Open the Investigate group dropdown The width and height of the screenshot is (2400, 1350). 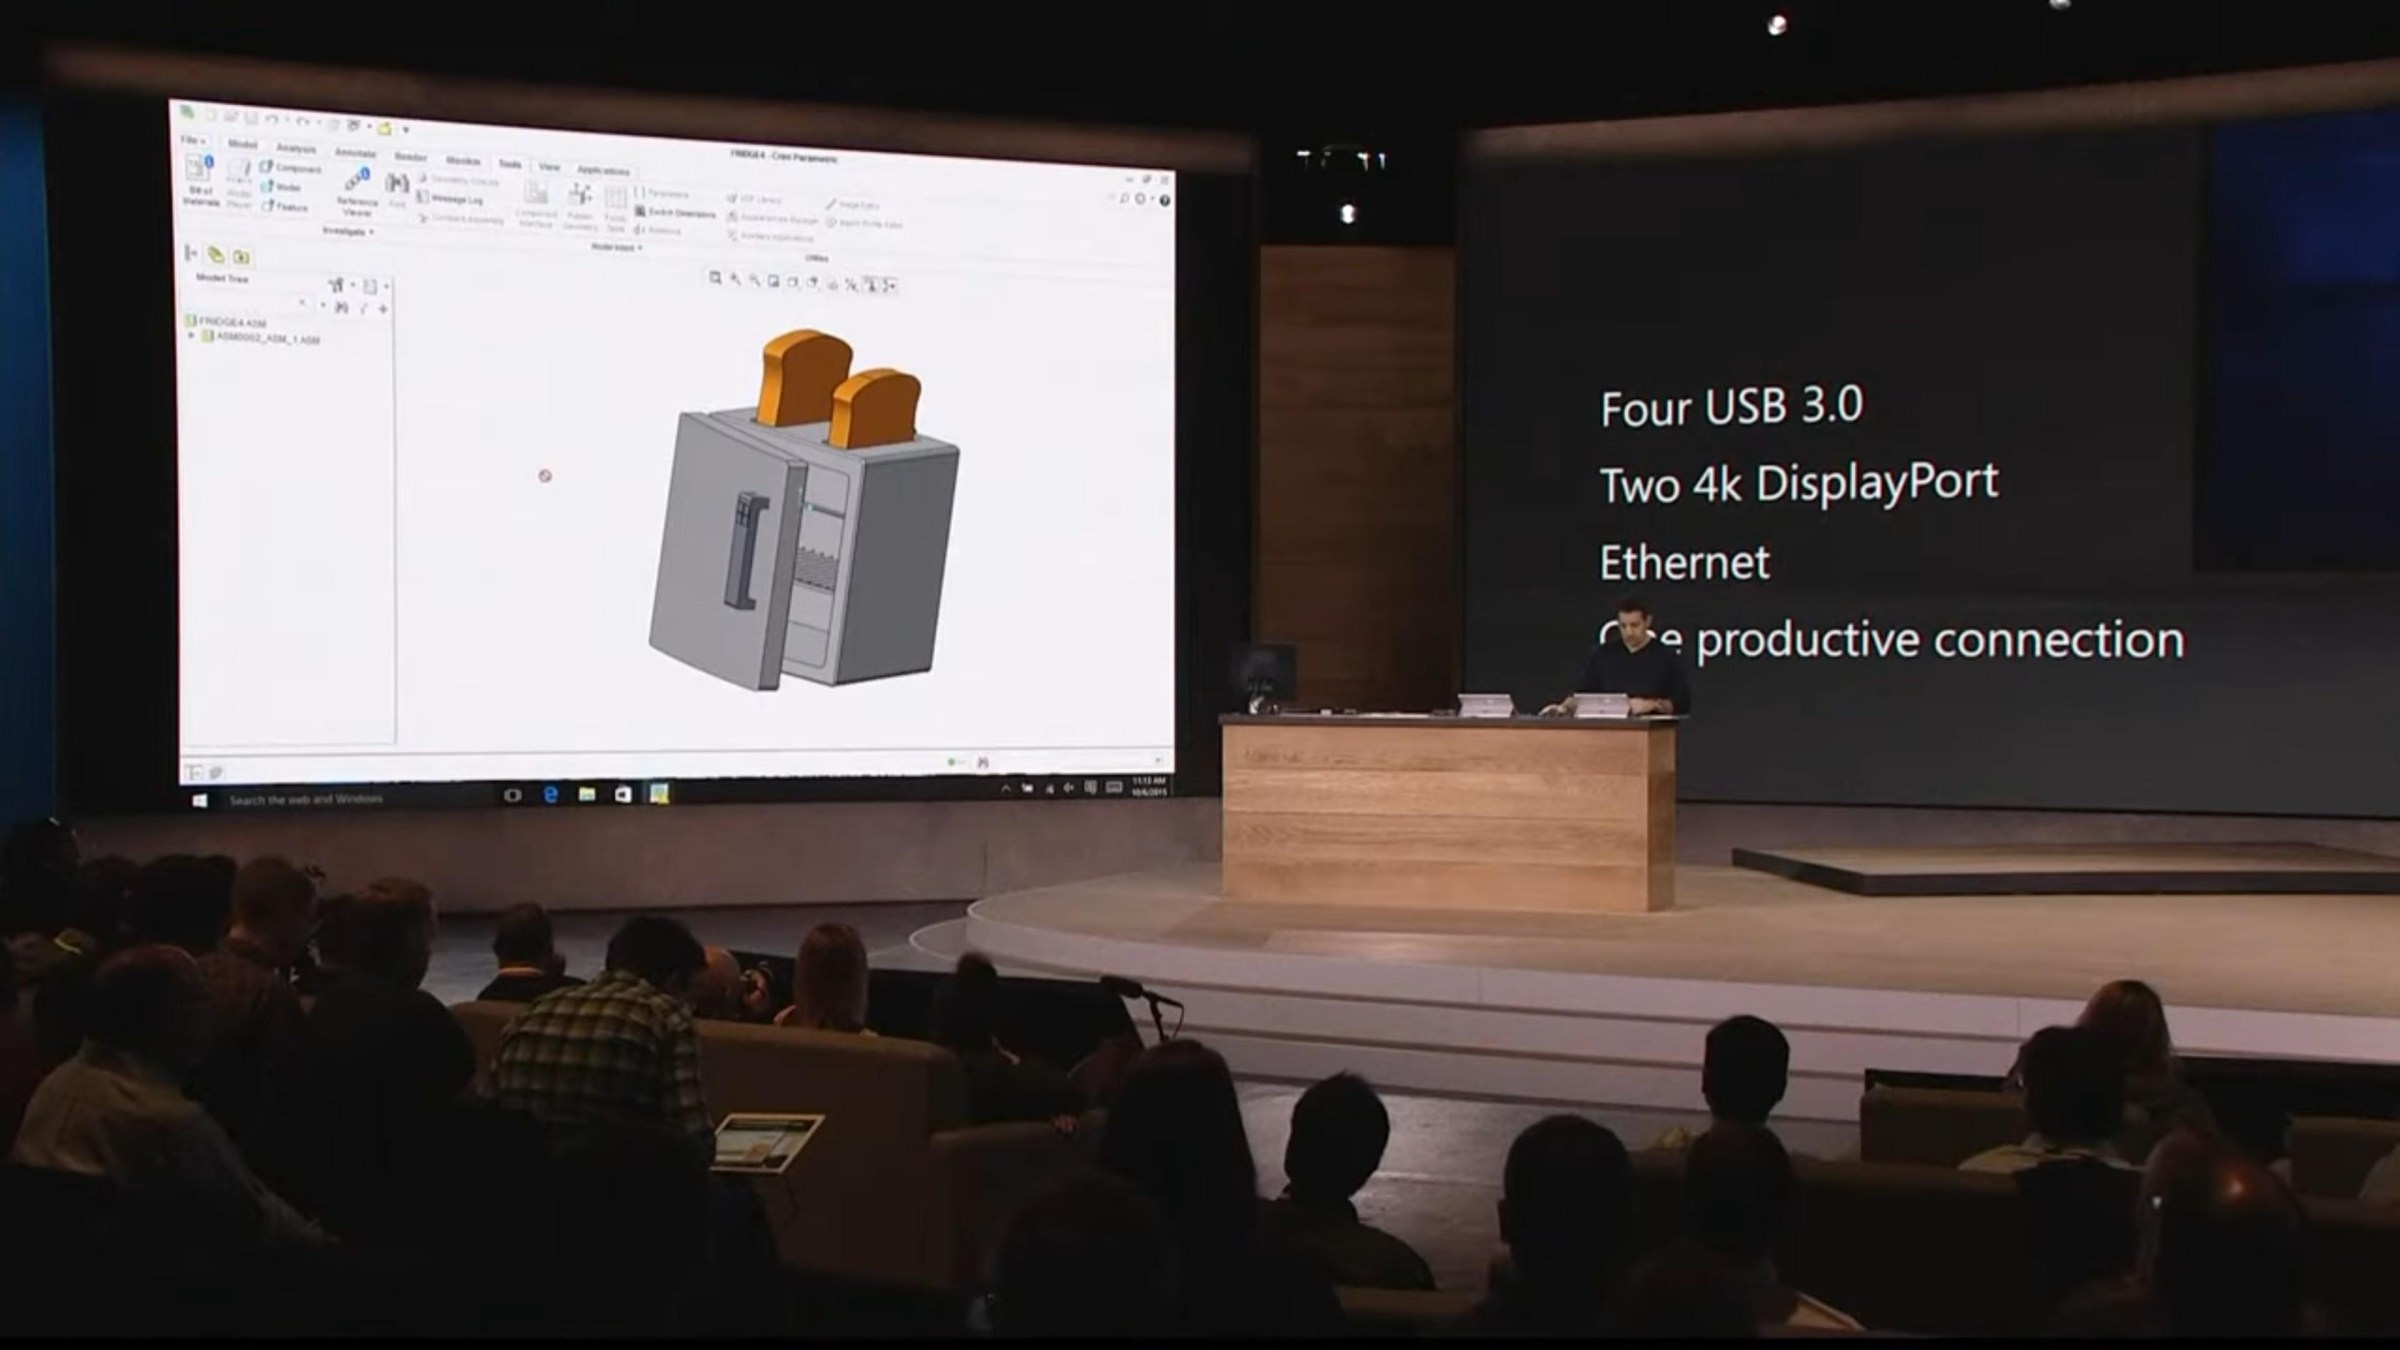point(348,231)
